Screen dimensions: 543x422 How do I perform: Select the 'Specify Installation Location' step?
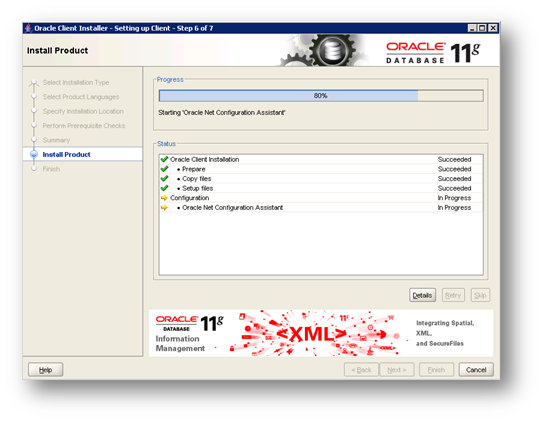83,111
